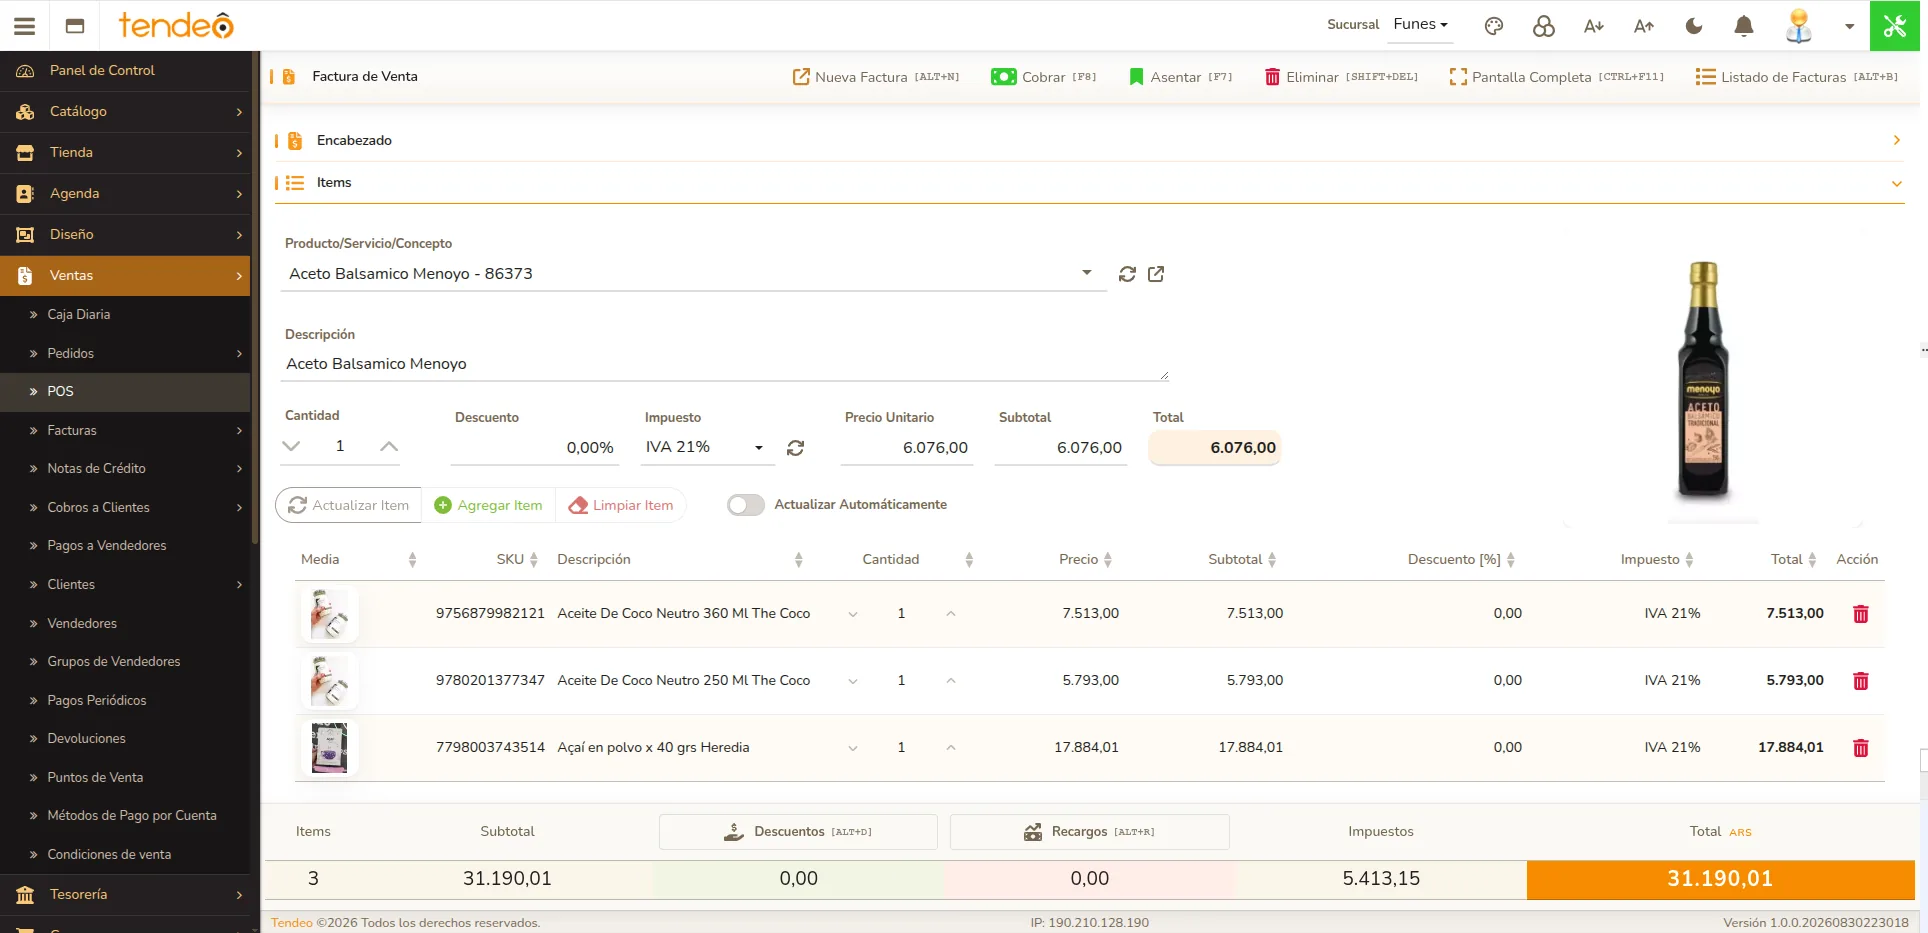Open notifications bell

tap(1744, 26)
